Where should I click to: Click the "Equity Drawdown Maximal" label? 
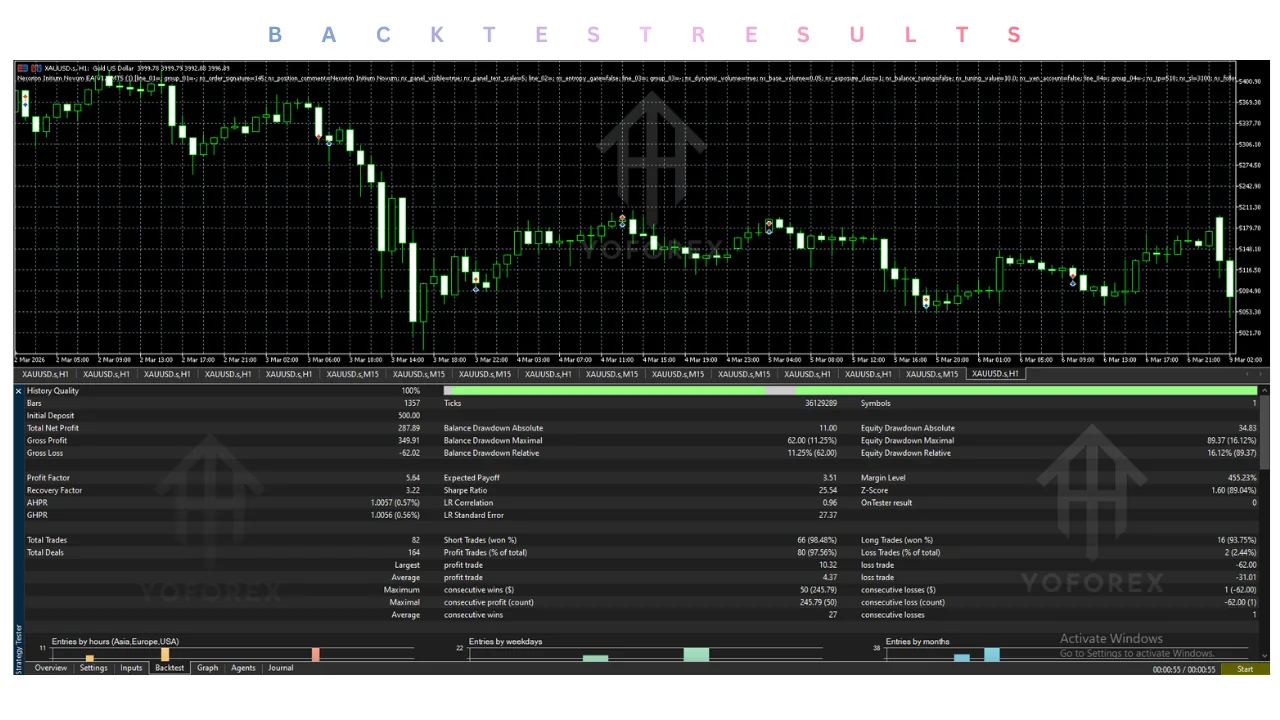907,440
